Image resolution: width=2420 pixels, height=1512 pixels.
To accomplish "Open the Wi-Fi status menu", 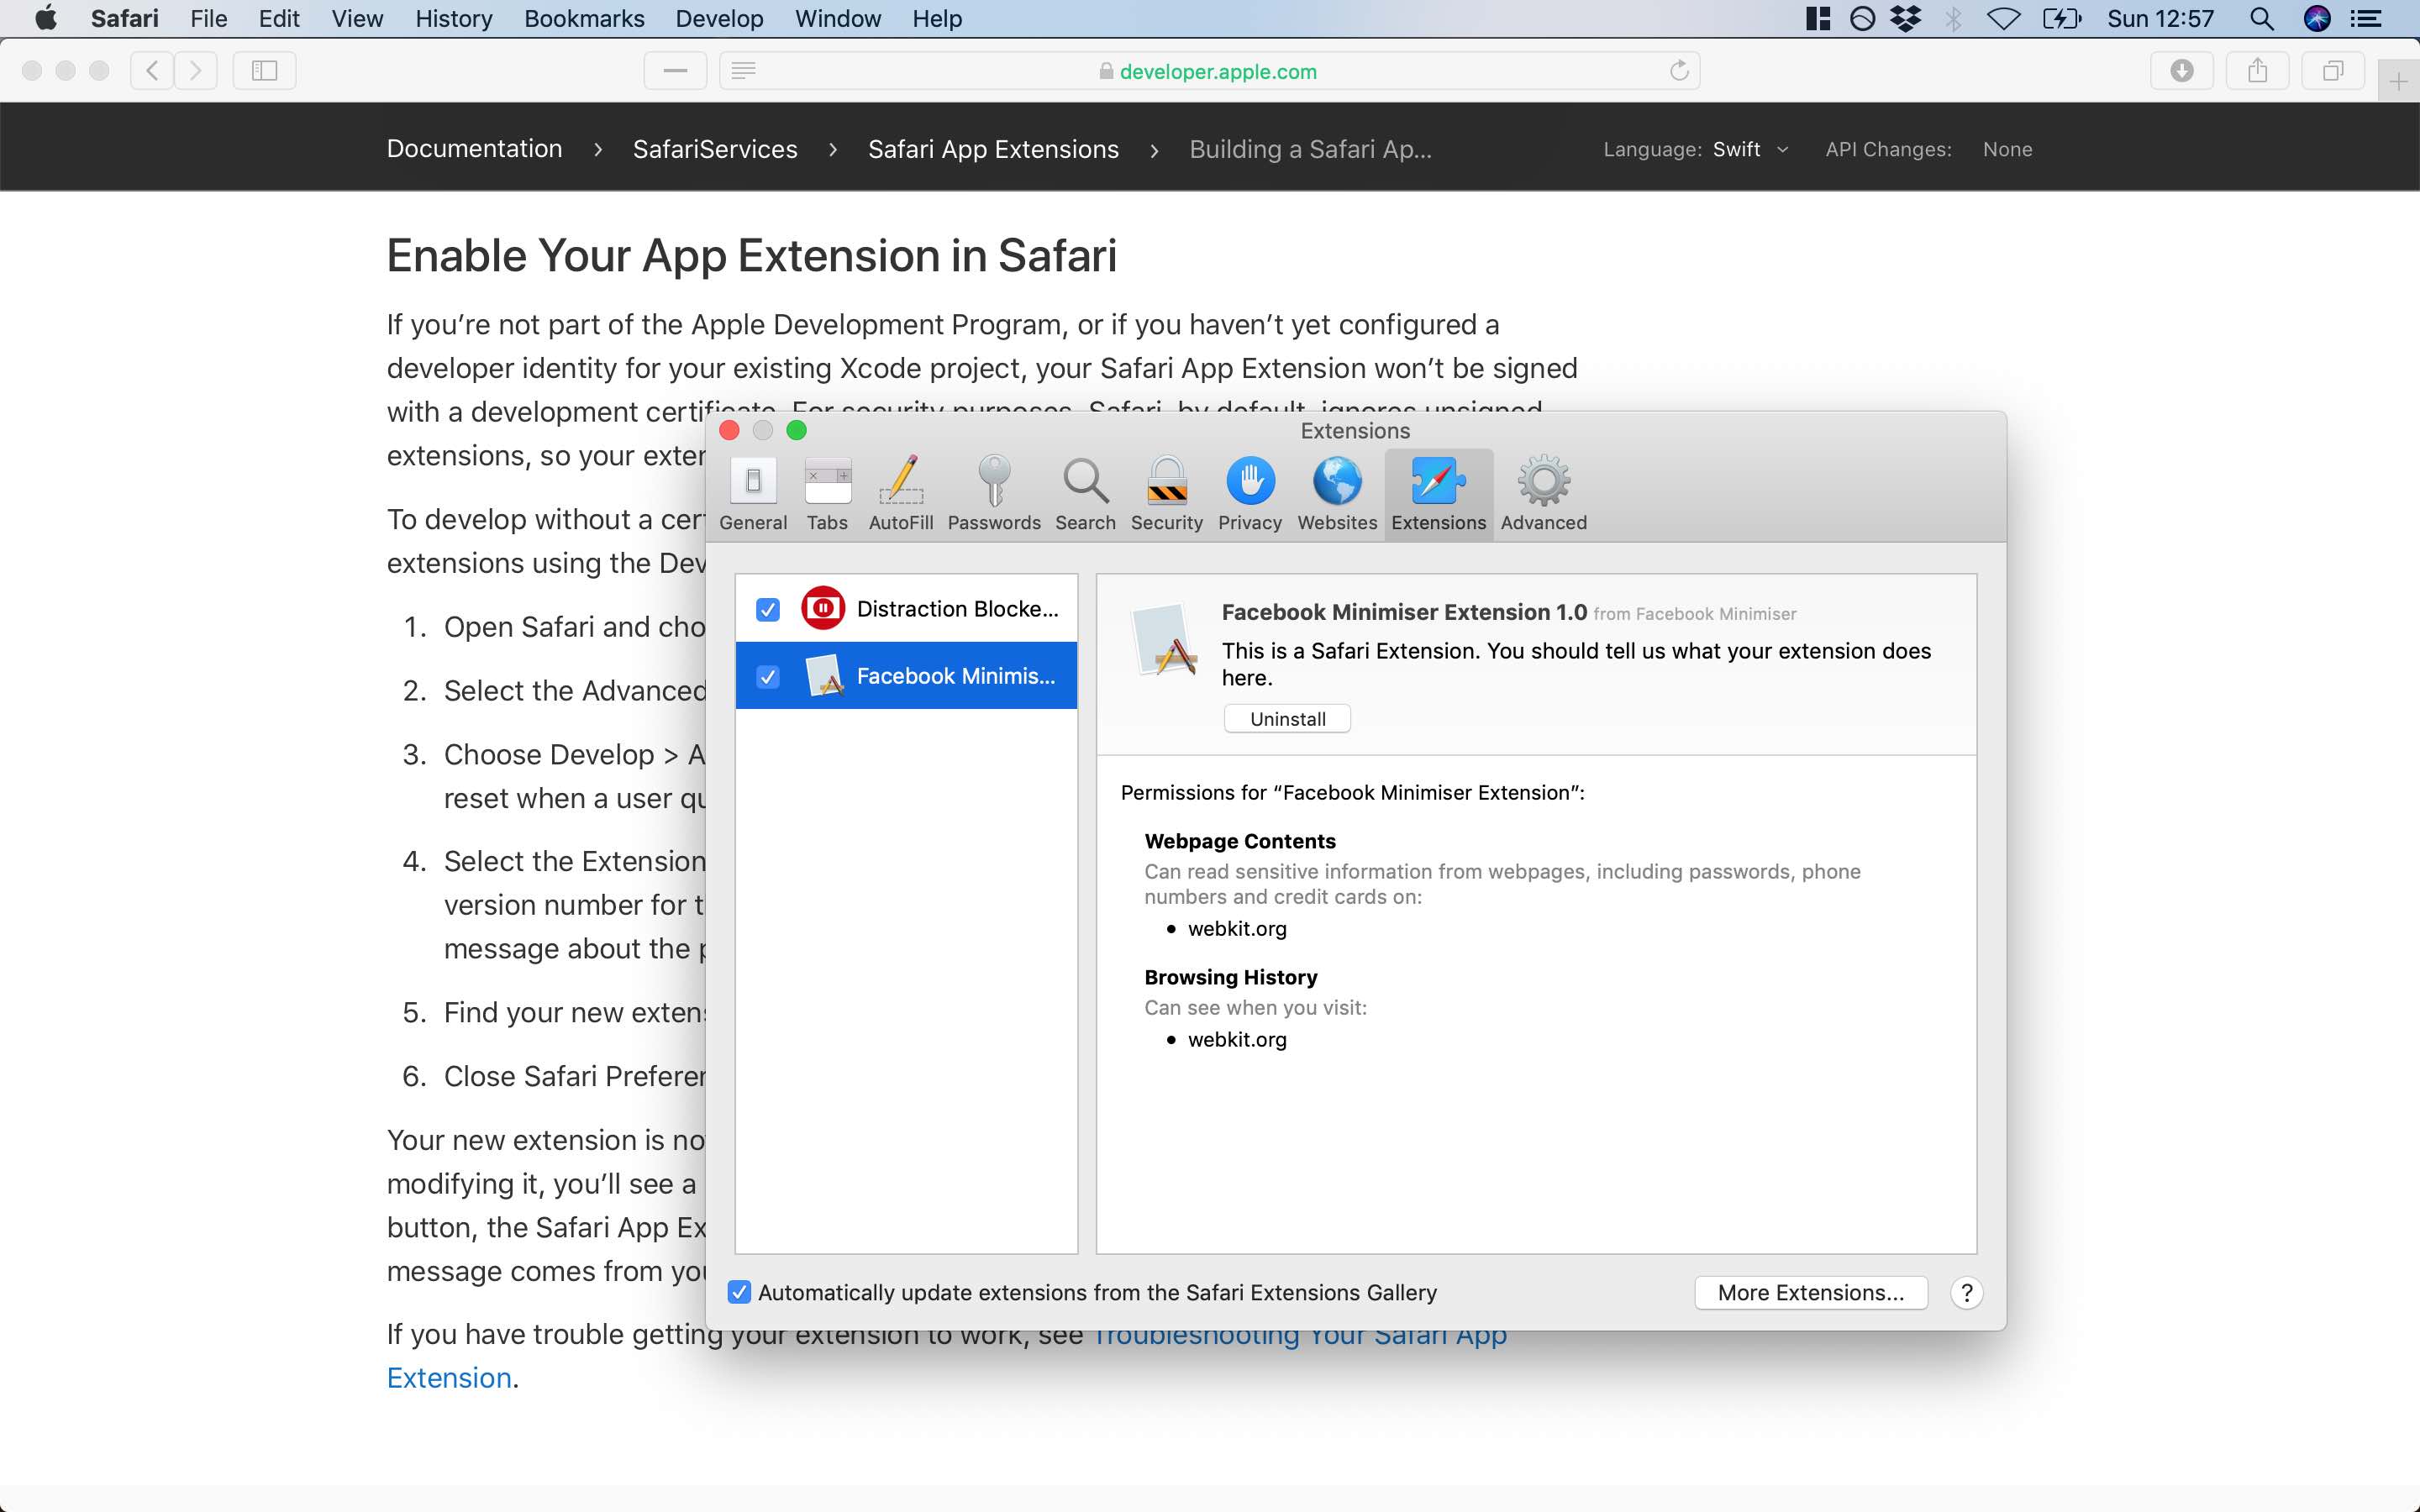I will [2004, 18].
